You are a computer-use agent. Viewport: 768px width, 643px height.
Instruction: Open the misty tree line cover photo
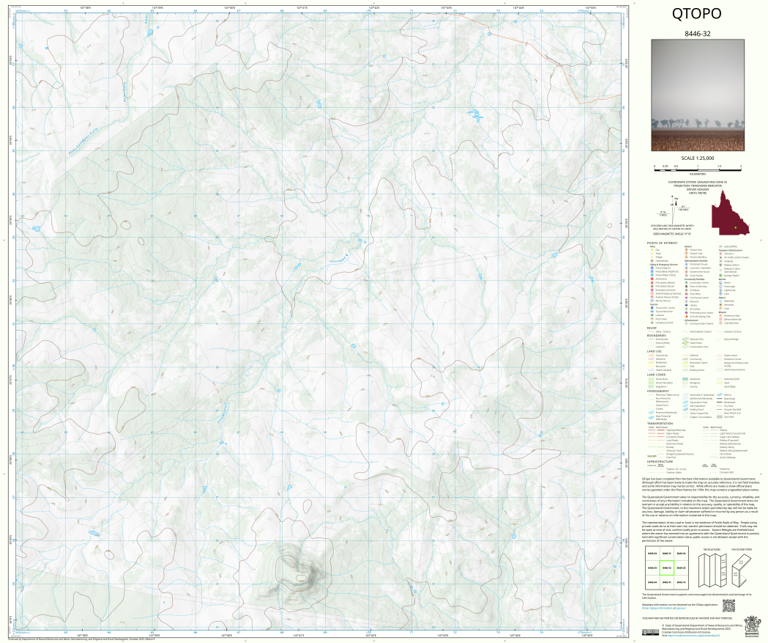pyautogui.click(x=698, y=95)
